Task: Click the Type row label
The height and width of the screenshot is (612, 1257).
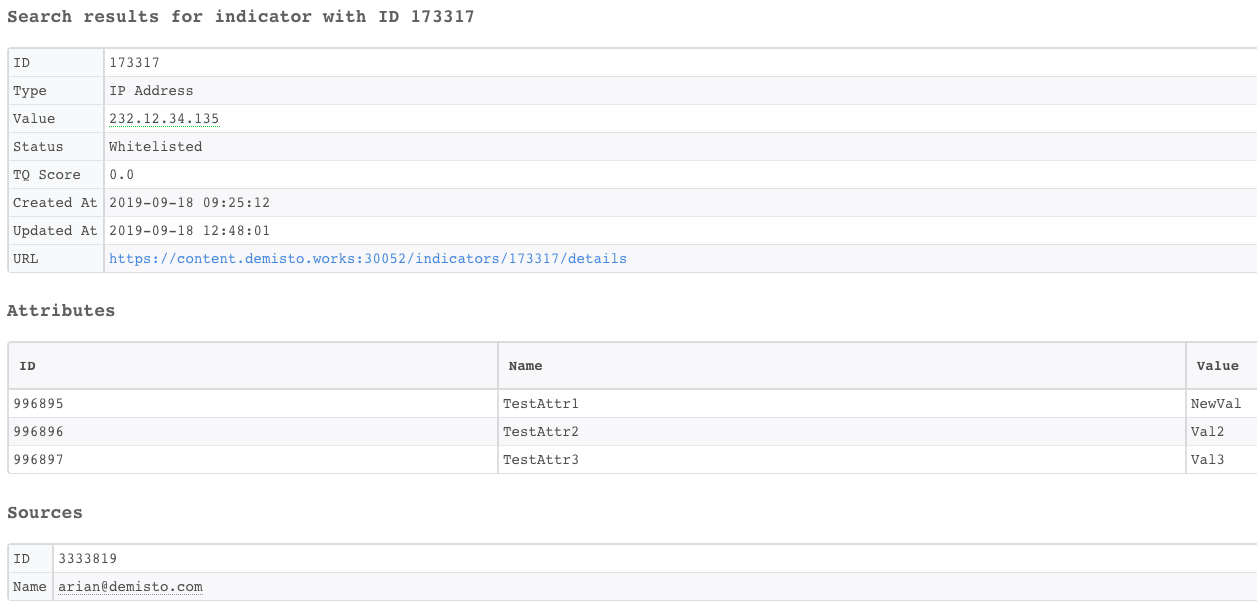Action: pos(30,90)
